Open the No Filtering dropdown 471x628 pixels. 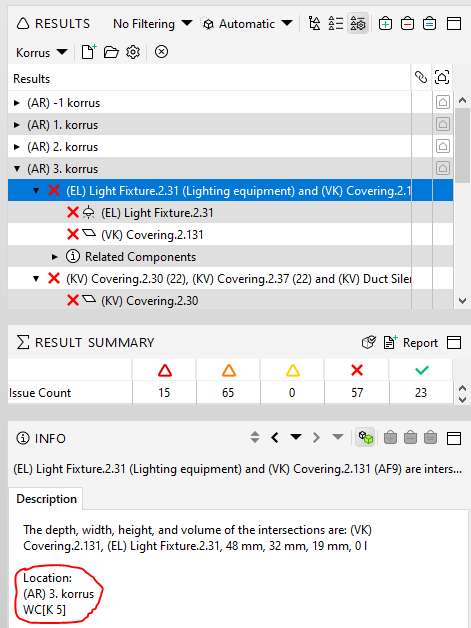152,24
